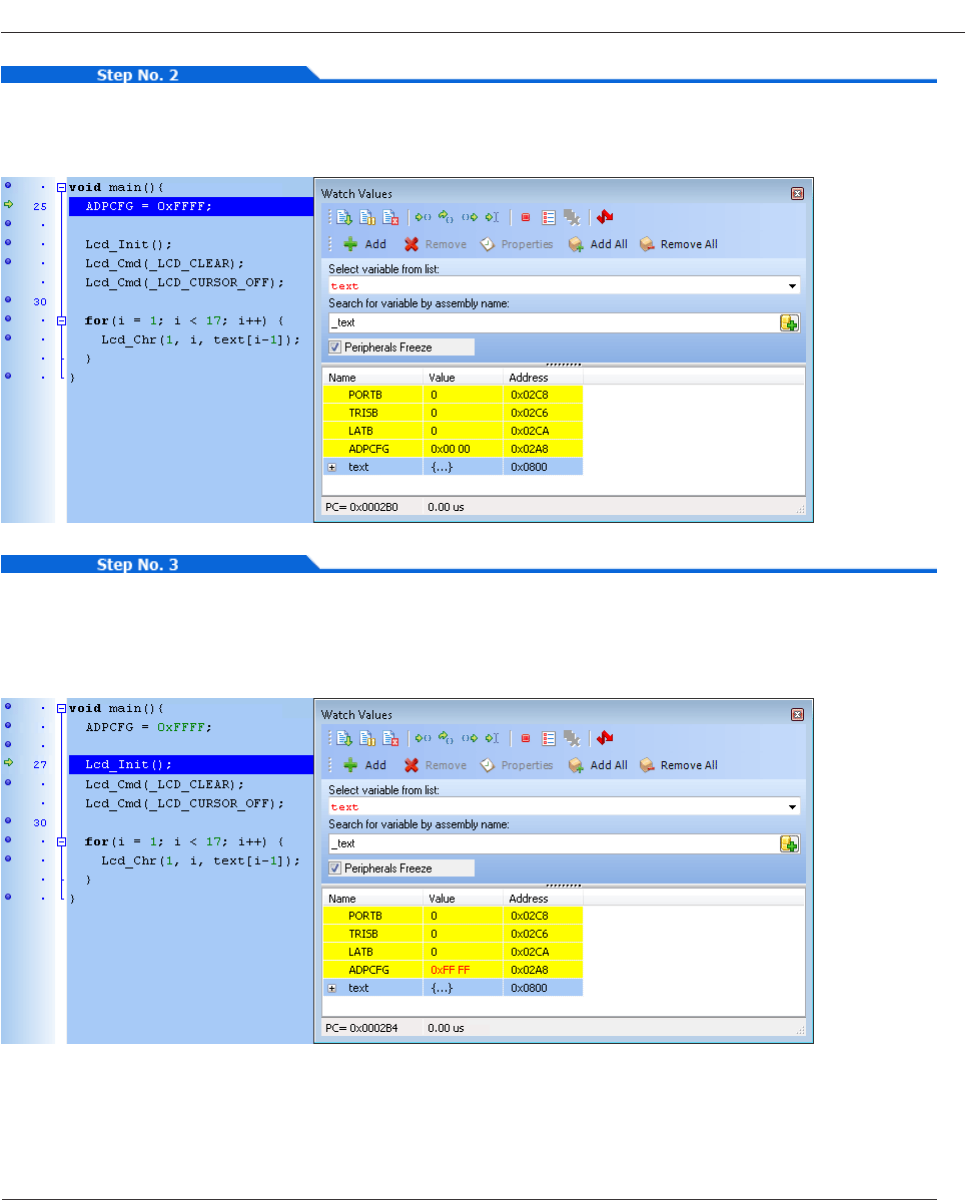Expand the text variable in lower watch list
Screen dimensions: 966x1200
click(332, 988)
